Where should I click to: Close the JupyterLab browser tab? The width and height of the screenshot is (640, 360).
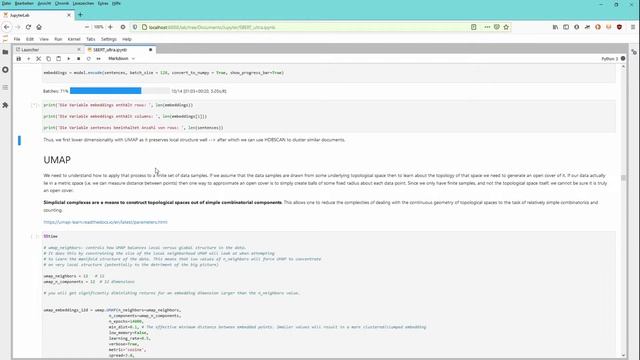69,15
